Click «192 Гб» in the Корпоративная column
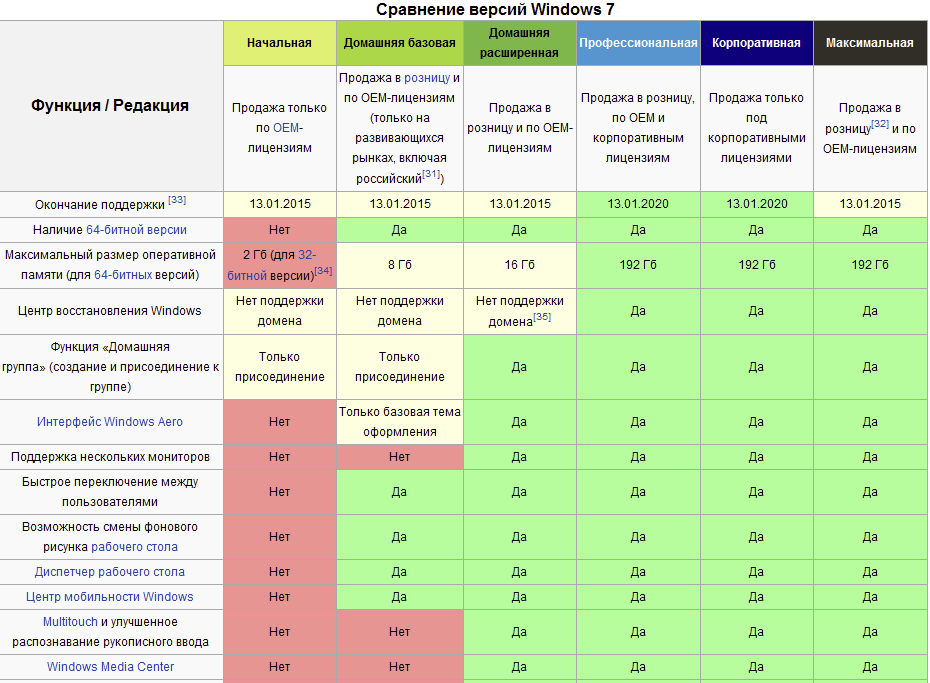 756,265
